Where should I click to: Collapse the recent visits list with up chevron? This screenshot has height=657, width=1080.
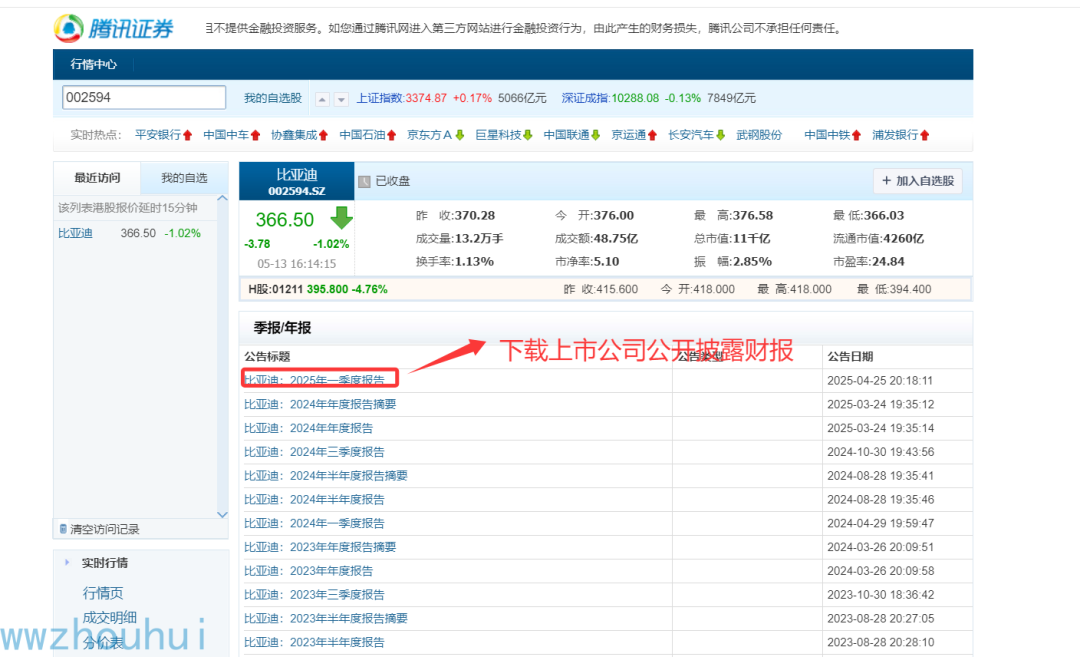[x=222, y=198]
